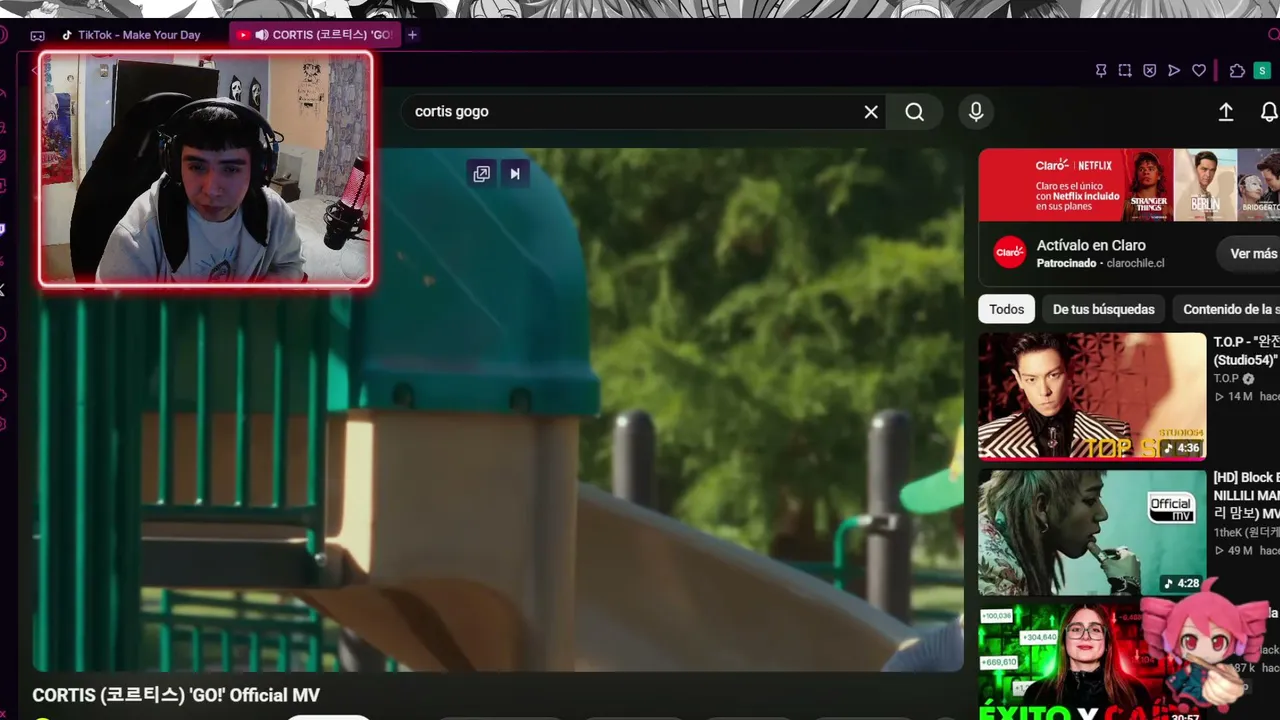1280x720 pixels.
Task: Switch to the TikTok - Make Your Day tab
Action: [x=131, y=35]
